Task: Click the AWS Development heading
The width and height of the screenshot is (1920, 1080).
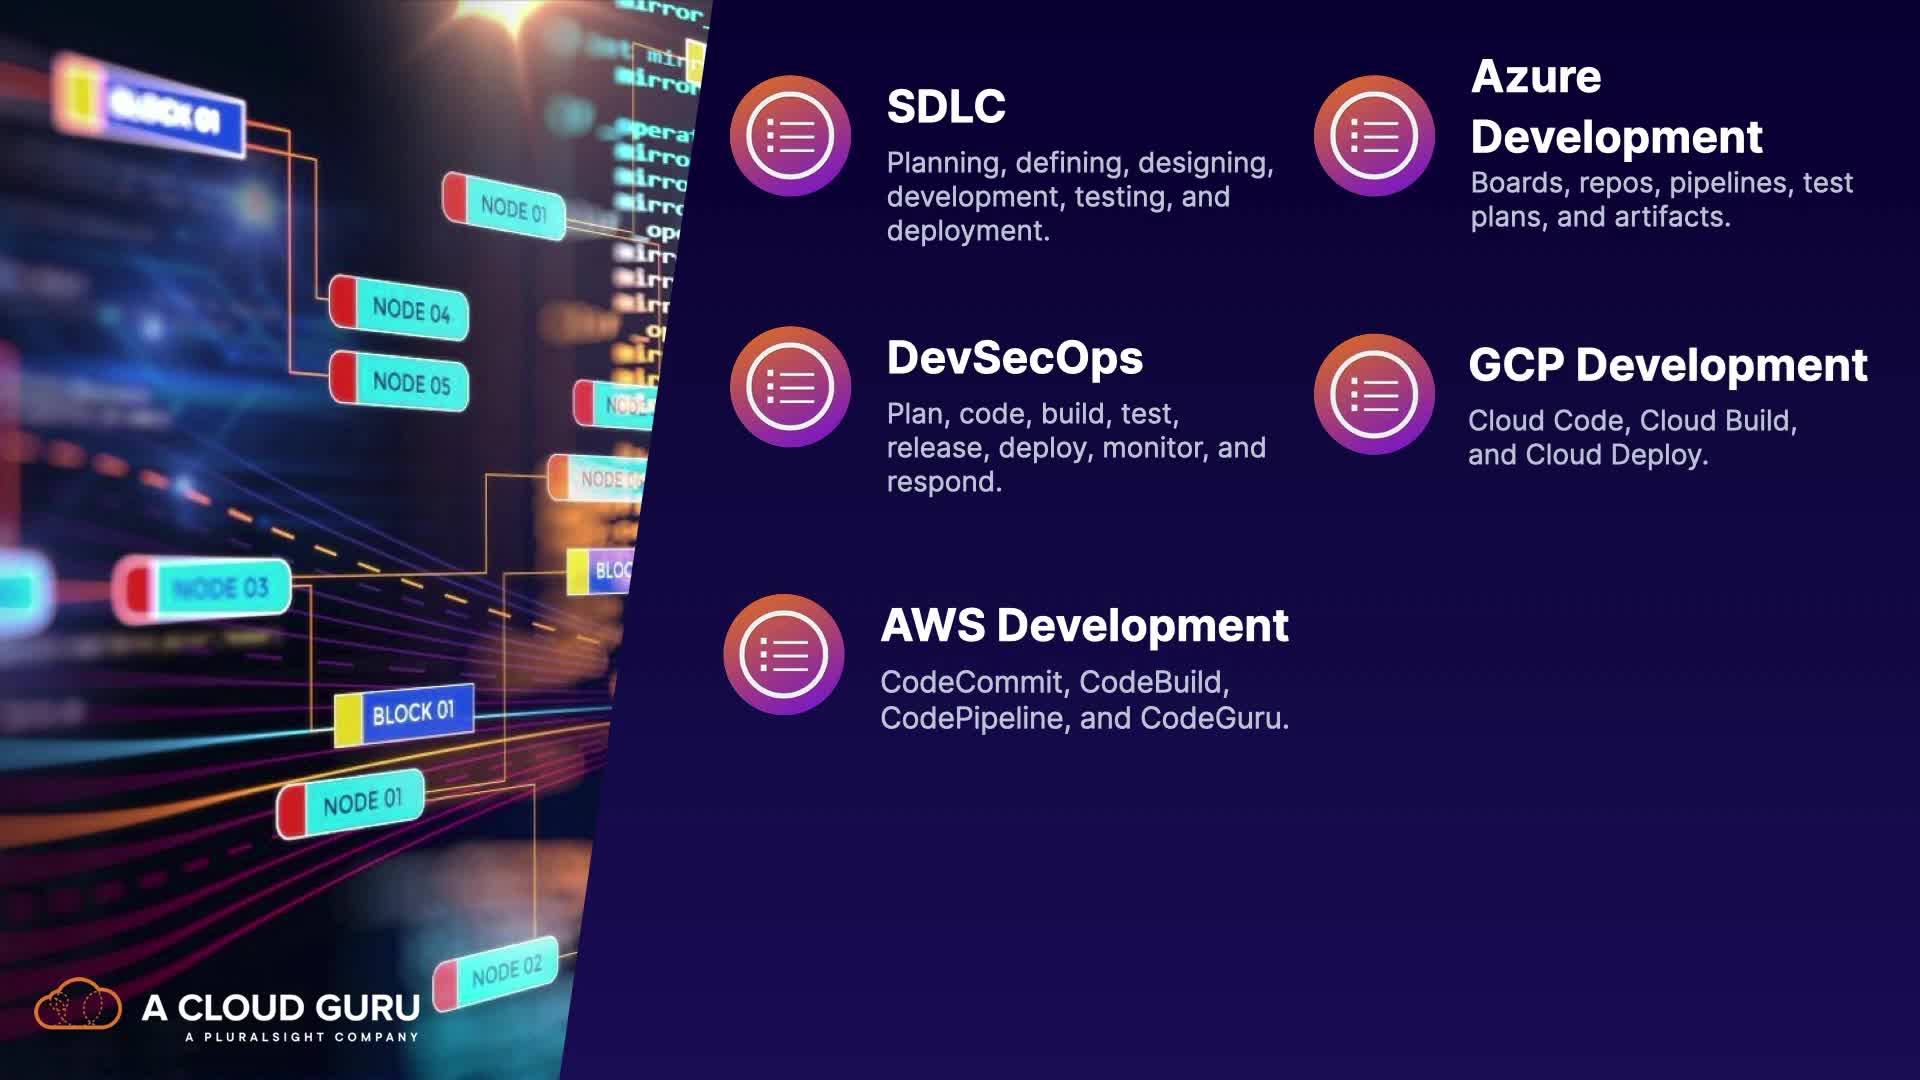Action: [x=1084, y=626]
